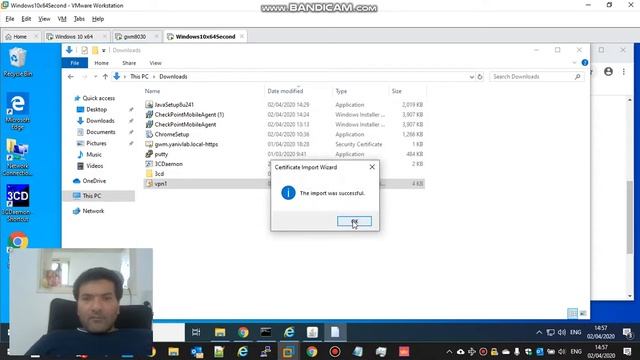
Task: Open the Explorer View ribbon tab
Action: (156, 63)
